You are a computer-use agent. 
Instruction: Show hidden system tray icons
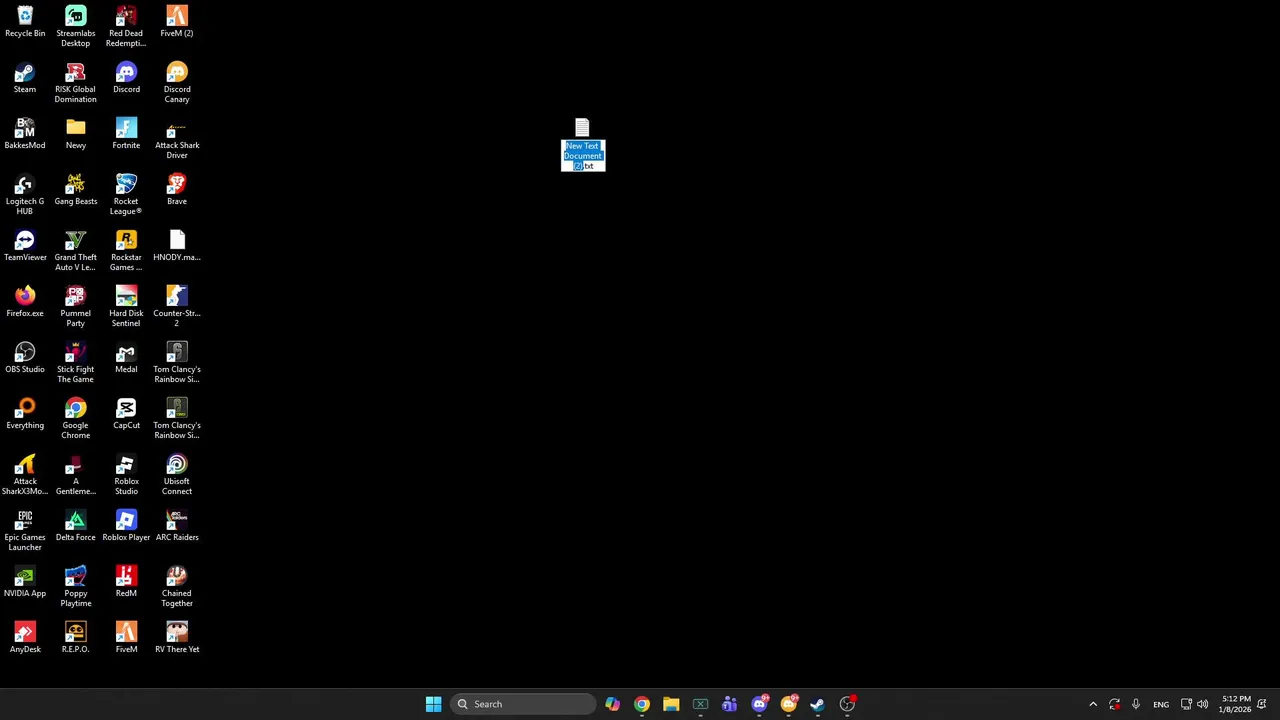(x=1093, y=704)
